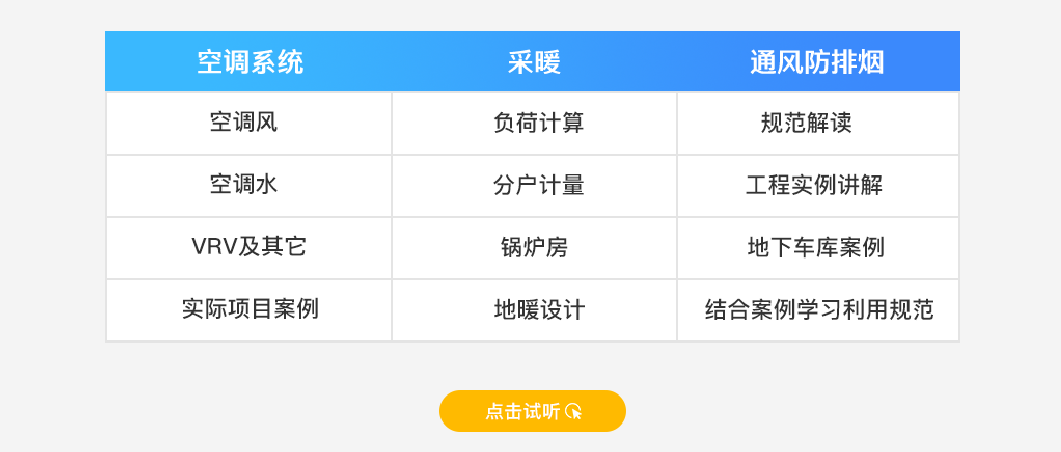Open the 规范解读 cell
The height and width of the screenshot is (452, 1061).
[x=818, y=124]
